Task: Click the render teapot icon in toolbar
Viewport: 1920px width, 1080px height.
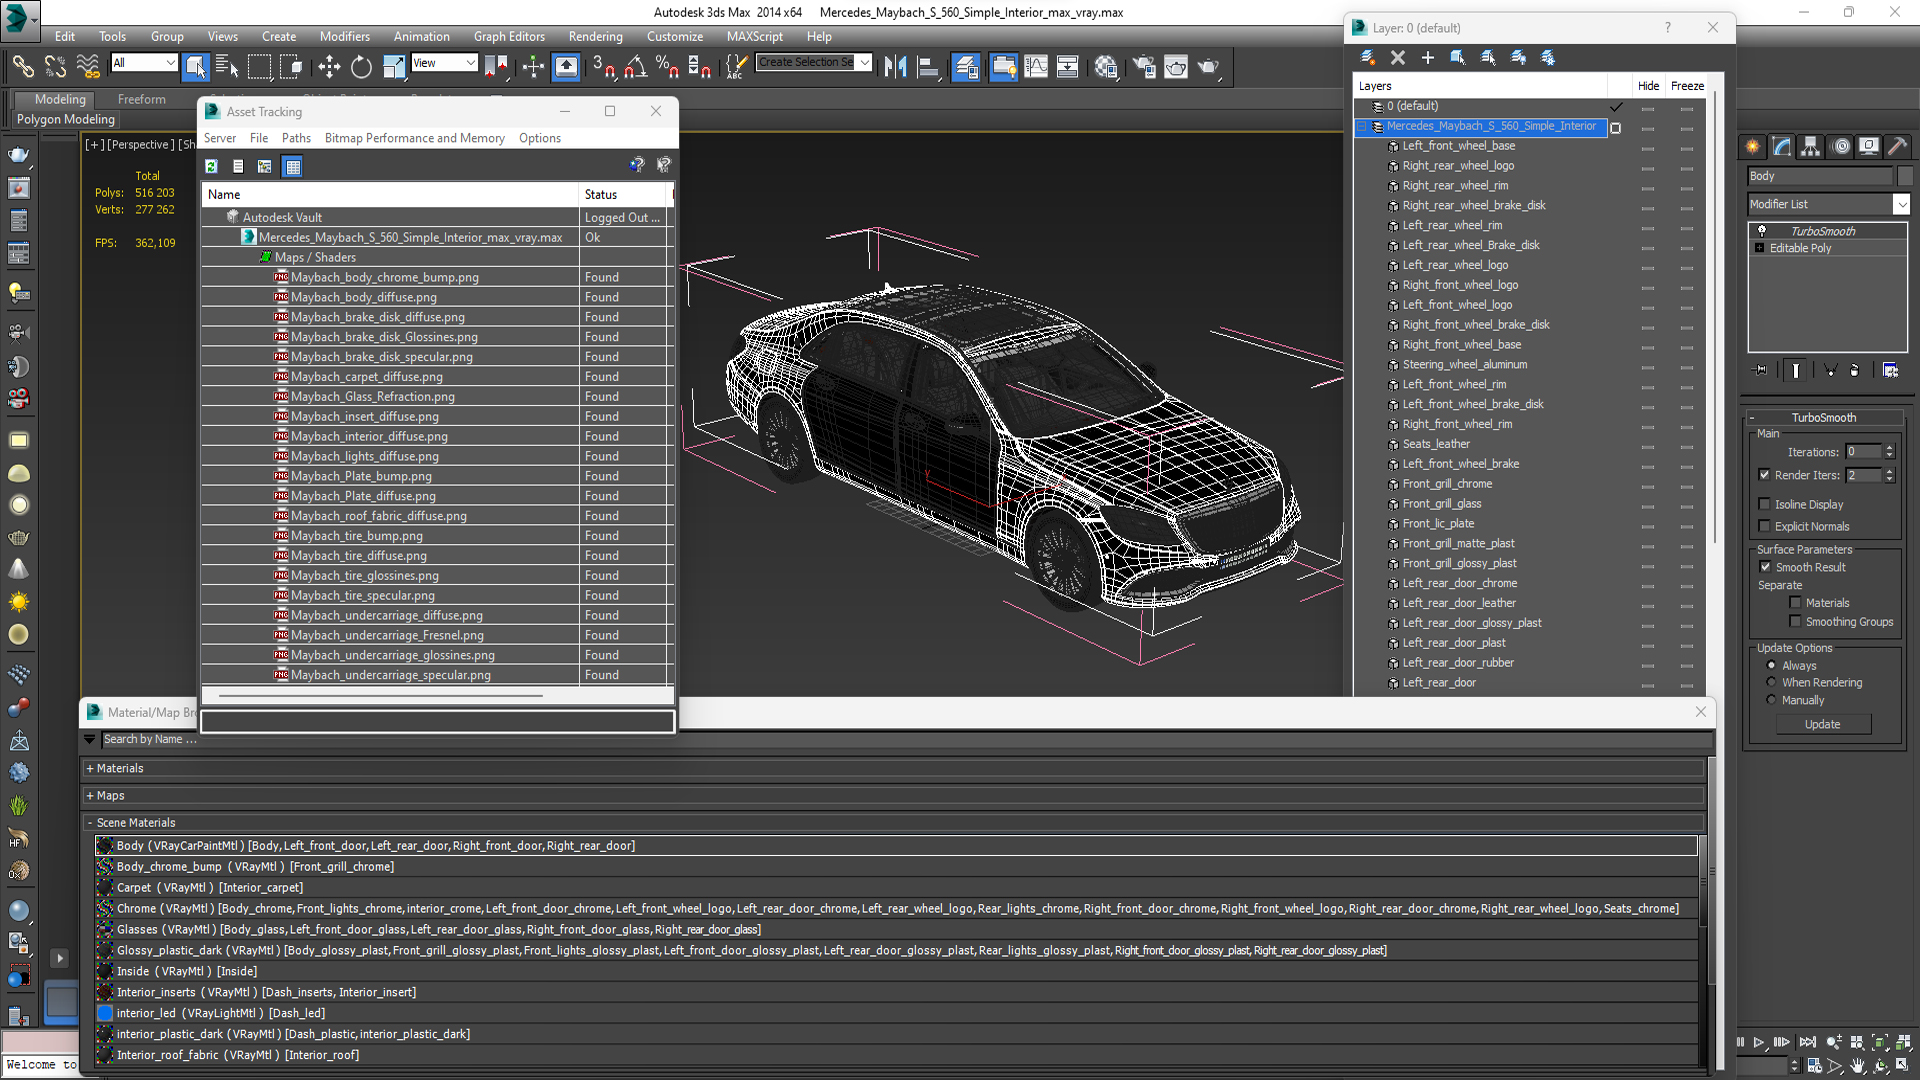Action: [x=1208, y=67]
